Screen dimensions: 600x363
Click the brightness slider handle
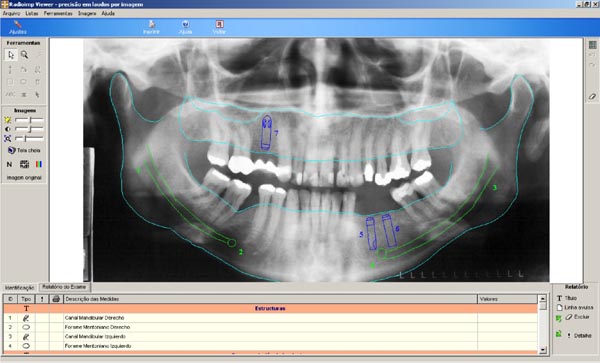click(x=31, y=120)
